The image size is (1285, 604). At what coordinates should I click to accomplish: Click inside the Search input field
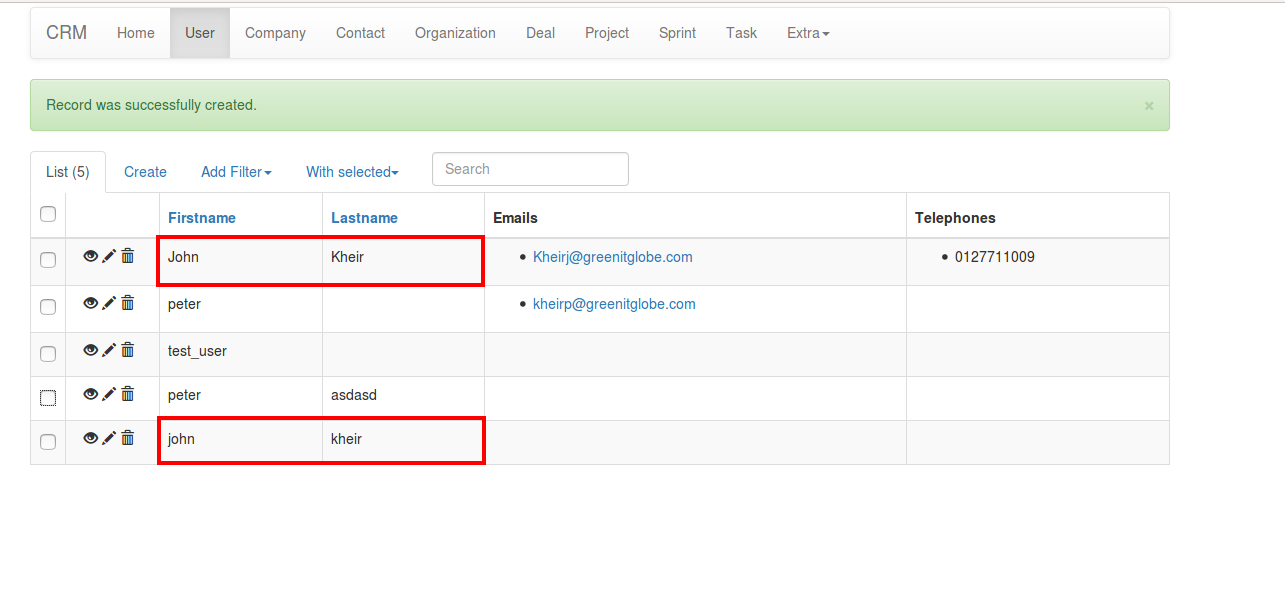(x=530, y=168)
